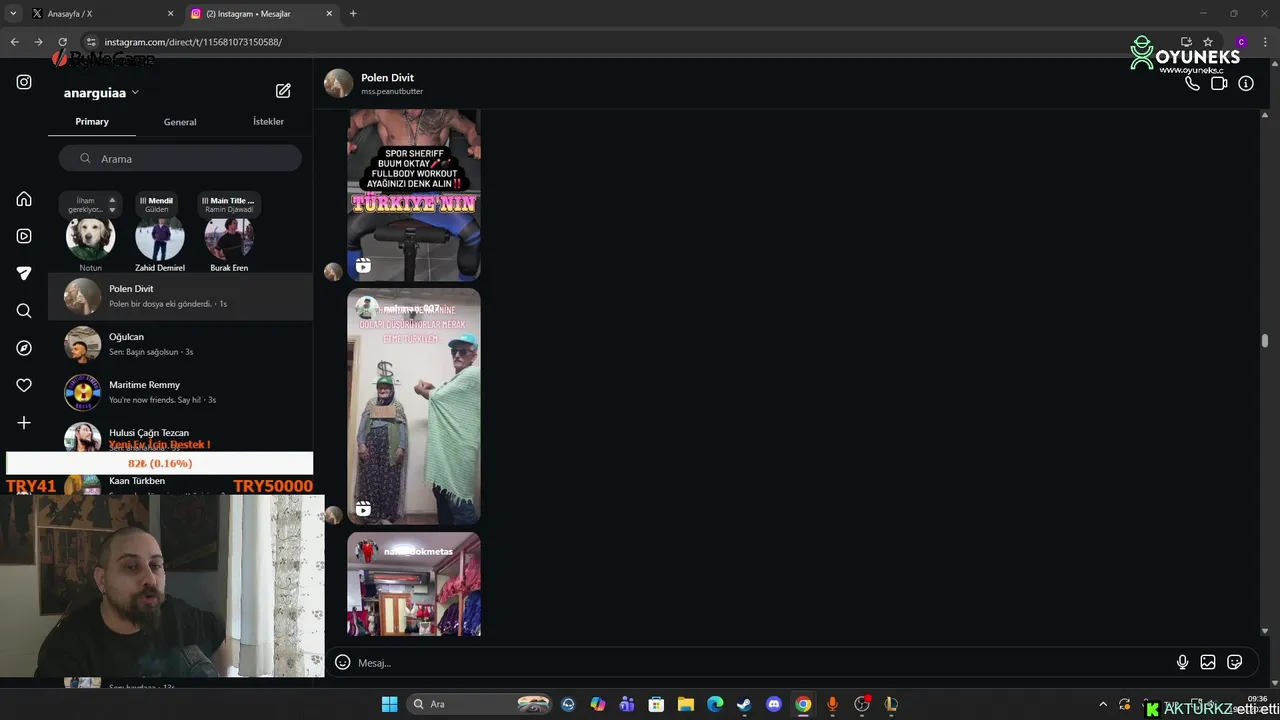Image resolution: width=1280 pixels, height=720 pixels.
Task: Open OBS Studio from taskbar
Action: tap(862, 704)
